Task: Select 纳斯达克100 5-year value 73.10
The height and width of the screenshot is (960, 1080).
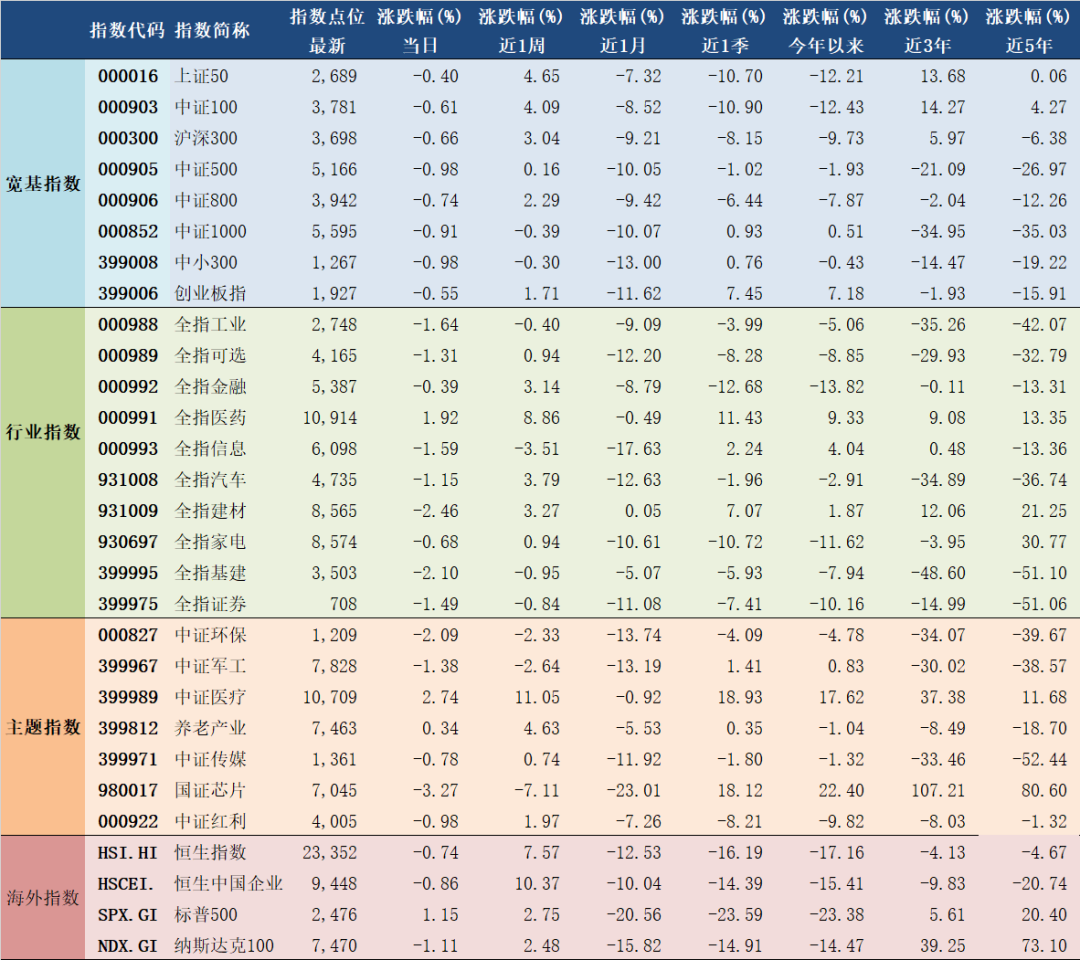Action: (x=1044, y=946)
